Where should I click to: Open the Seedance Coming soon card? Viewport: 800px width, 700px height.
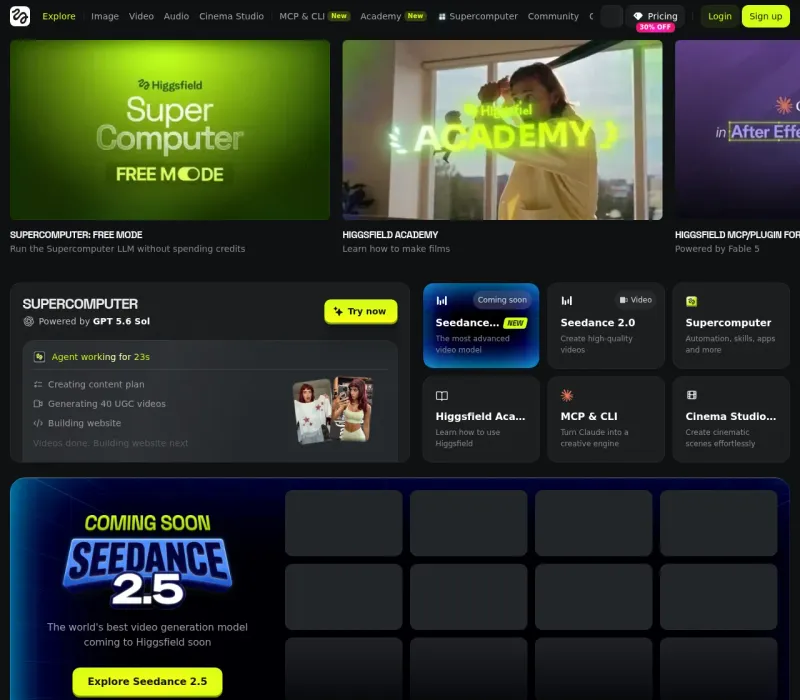pyautogui.click(x=481, y=326)
